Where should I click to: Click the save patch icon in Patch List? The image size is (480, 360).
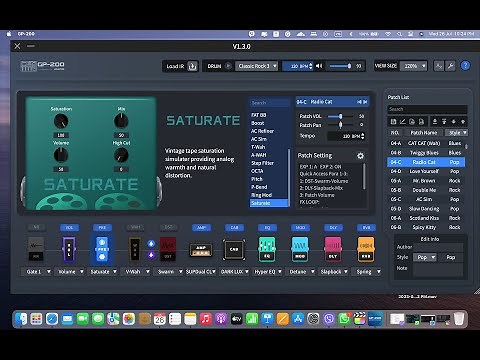[x=393, y=122]
